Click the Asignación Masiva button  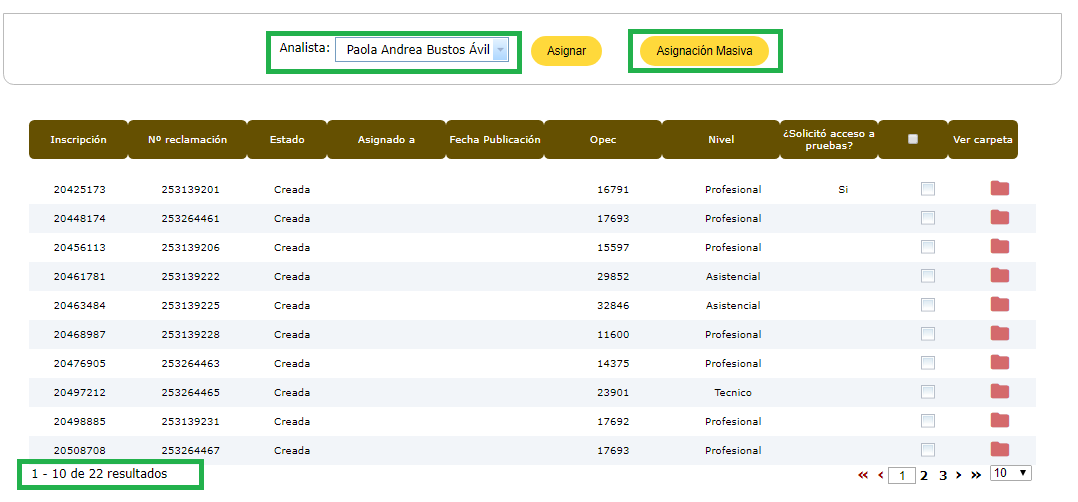[x=704, y=51]
